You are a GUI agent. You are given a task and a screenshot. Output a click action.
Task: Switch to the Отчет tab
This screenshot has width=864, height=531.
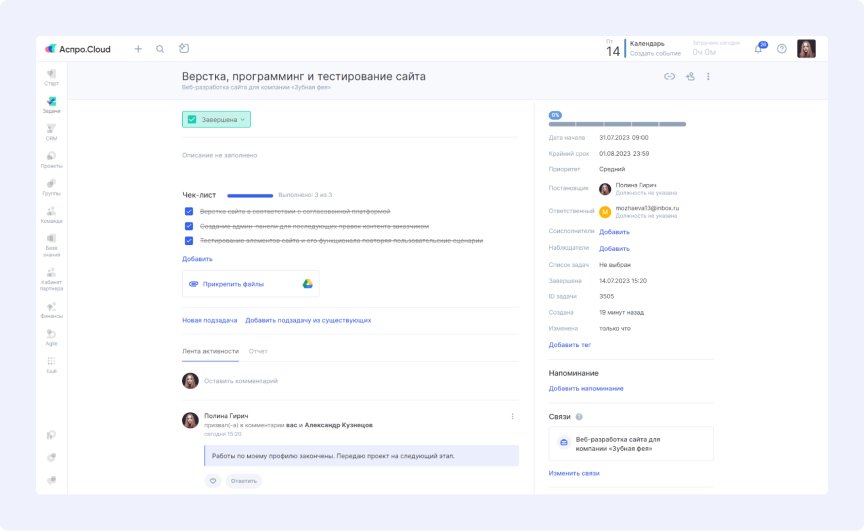coord(258,351)
